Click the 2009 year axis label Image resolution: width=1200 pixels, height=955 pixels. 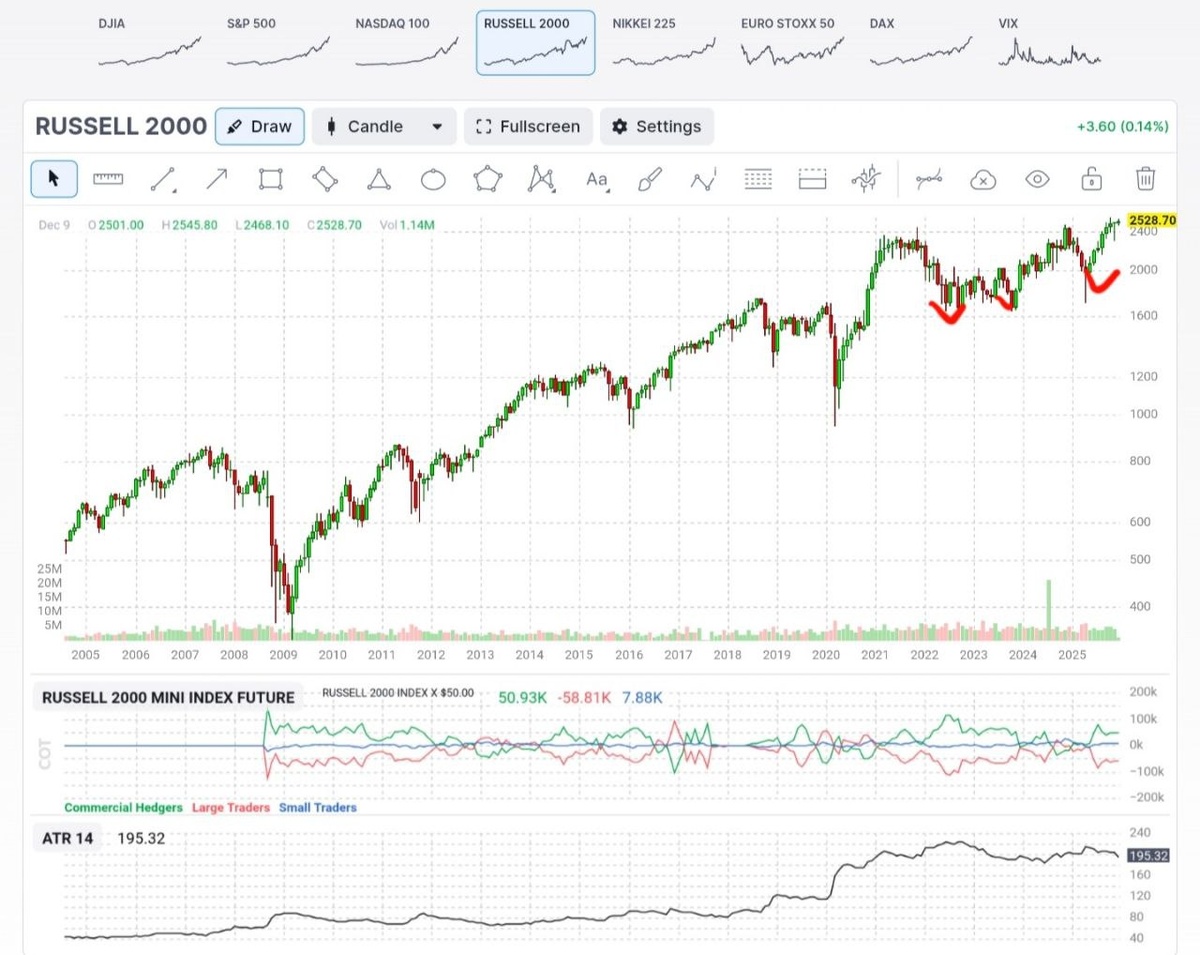(283, 655)
